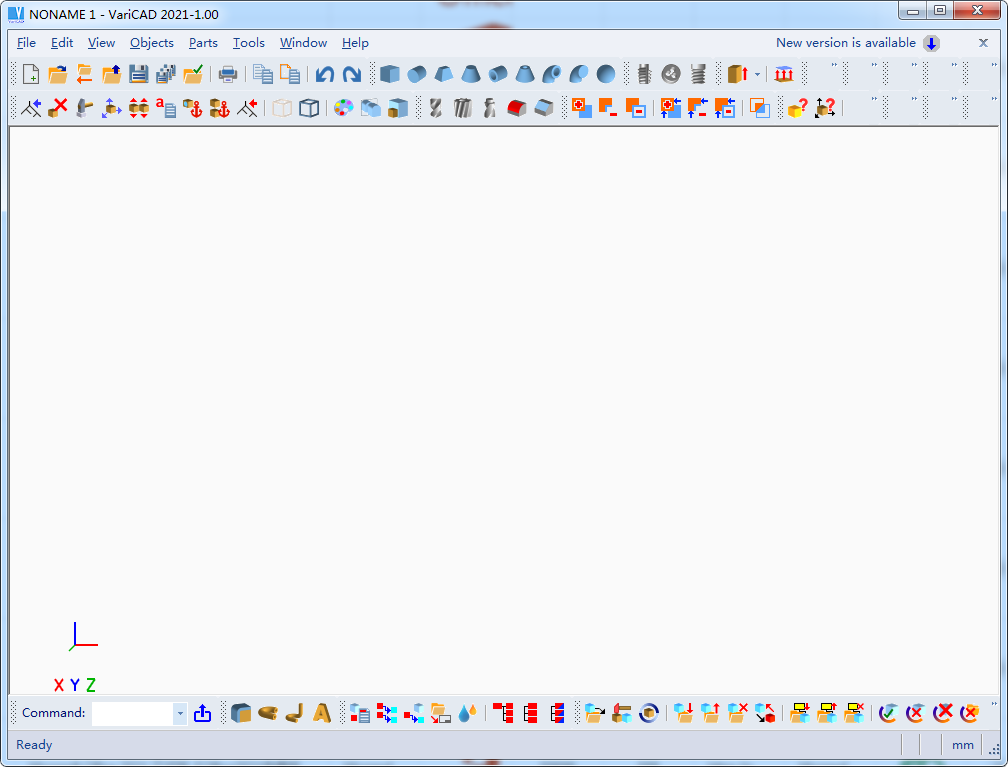Click the color palette icon
This screenshot has width=1008, height=767.
343,108
